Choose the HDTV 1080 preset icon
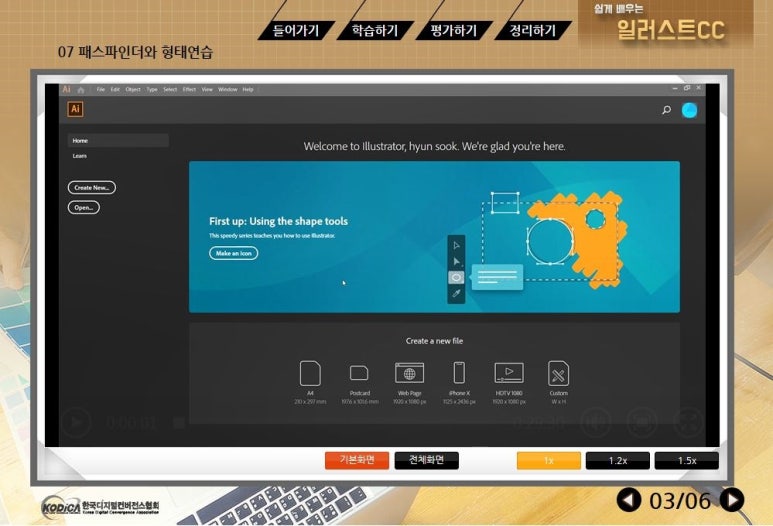 [509, 373]
